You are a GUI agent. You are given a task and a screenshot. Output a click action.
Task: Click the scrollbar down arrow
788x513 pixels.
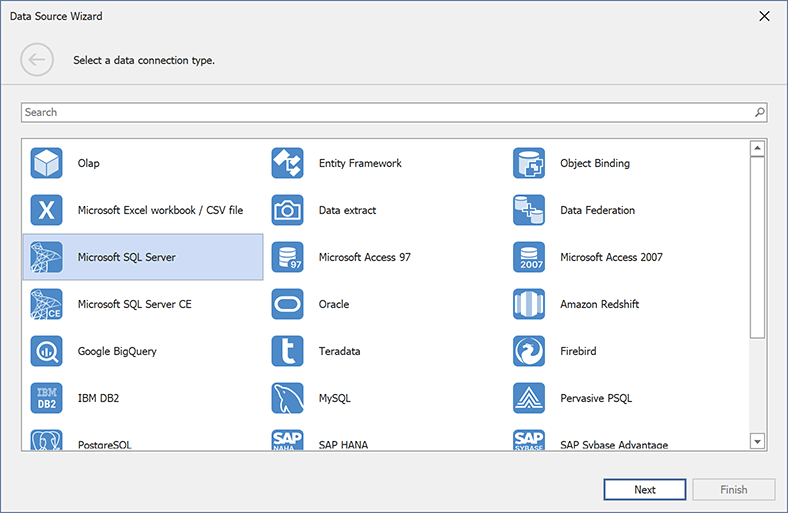point(757,441)
